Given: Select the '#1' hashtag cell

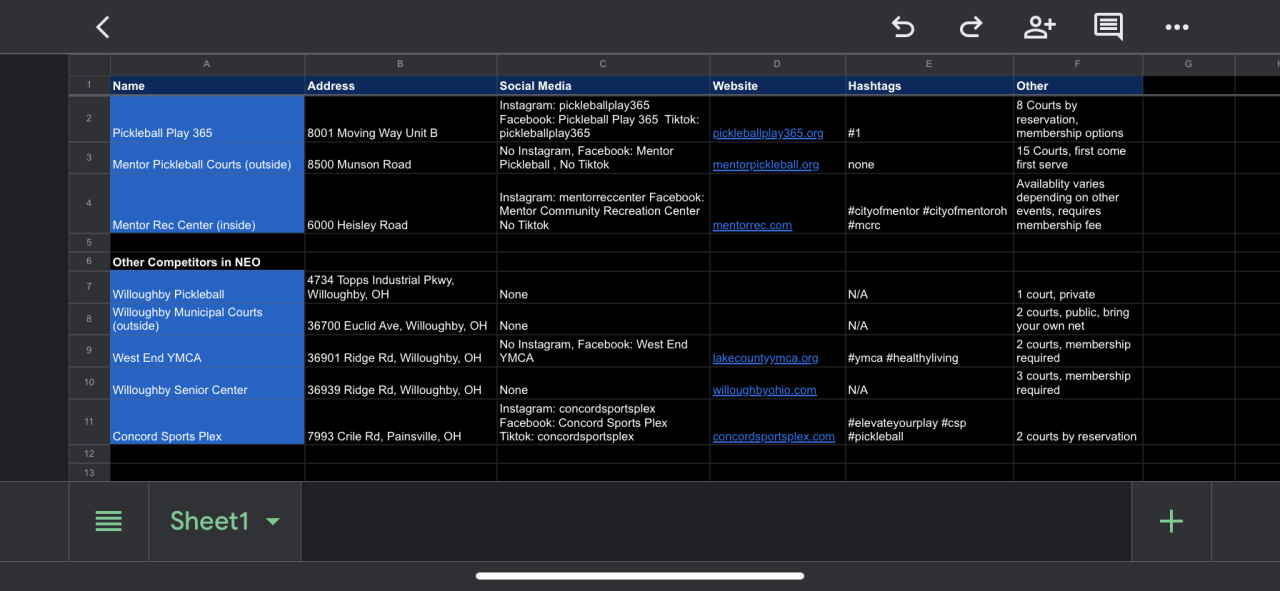Looking at the screenshot, I should [x=929, y=119].
